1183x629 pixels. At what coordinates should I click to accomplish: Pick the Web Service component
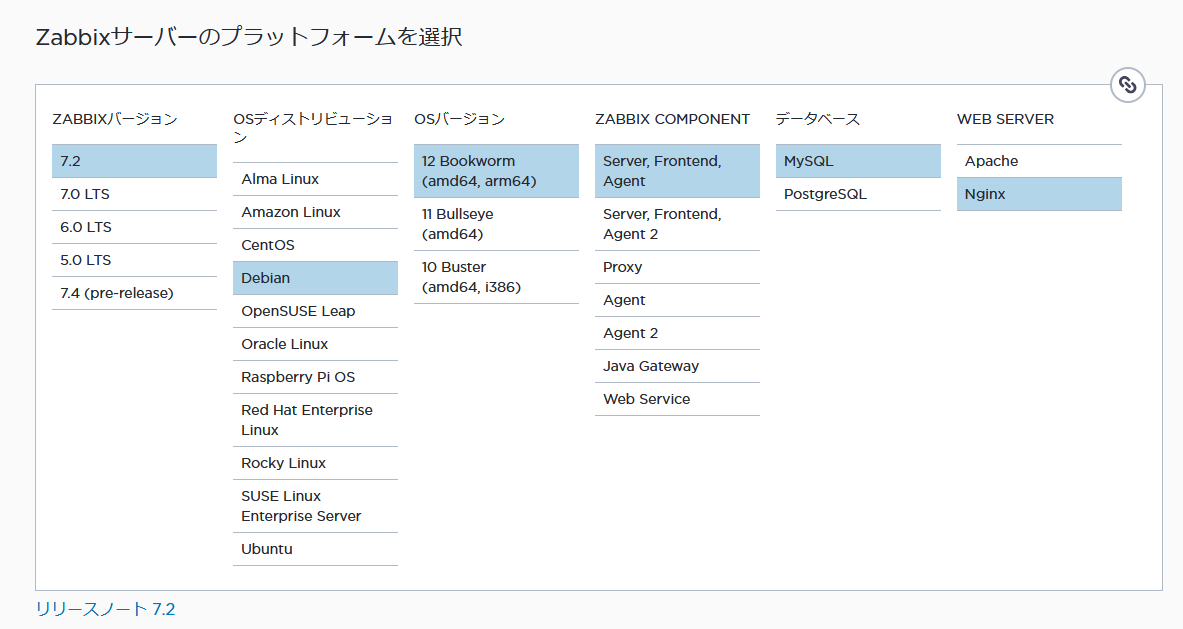(x=677, y=399)
